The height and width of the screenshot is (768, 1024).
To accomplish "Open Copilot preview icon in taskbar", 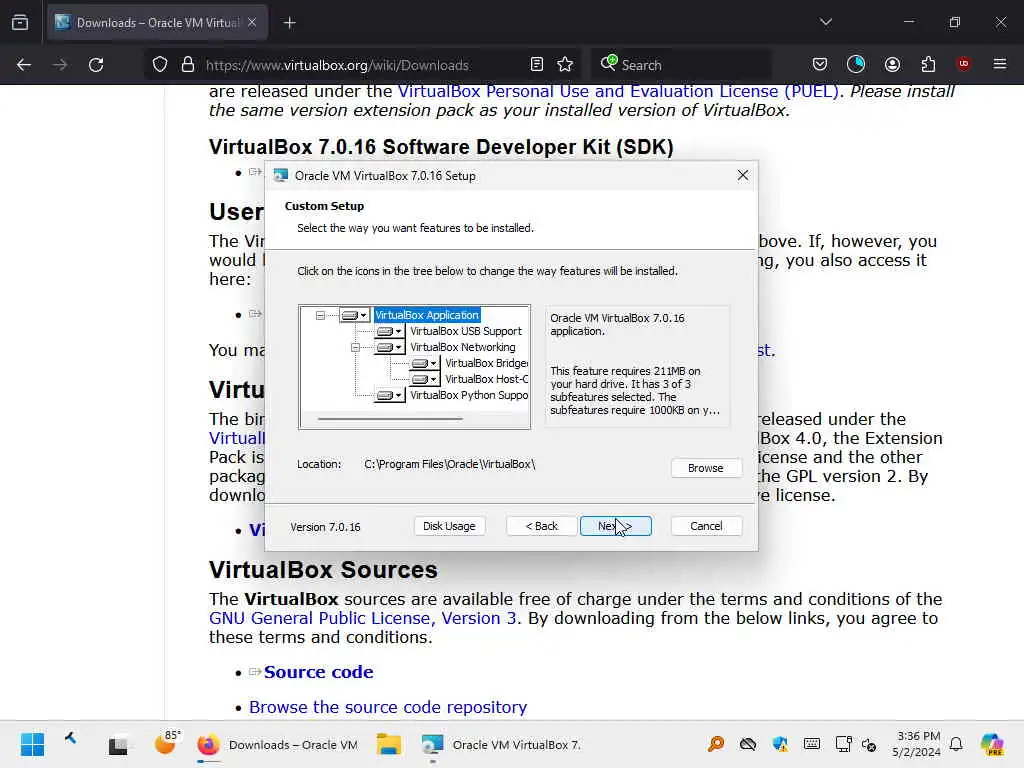I will click(992, 744).
